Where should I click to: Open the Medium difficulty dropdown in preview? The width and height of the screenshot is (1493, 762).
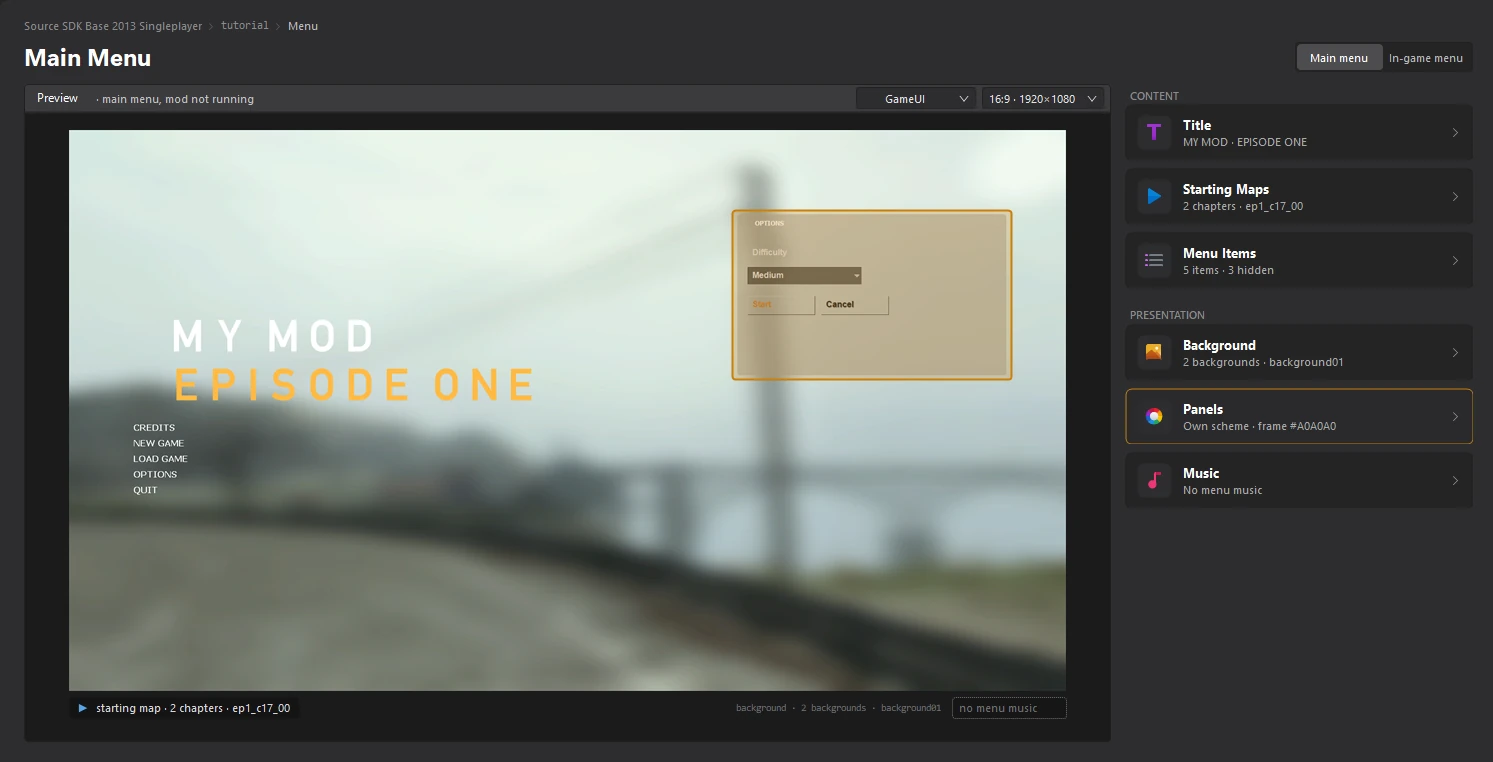point(804,275)
